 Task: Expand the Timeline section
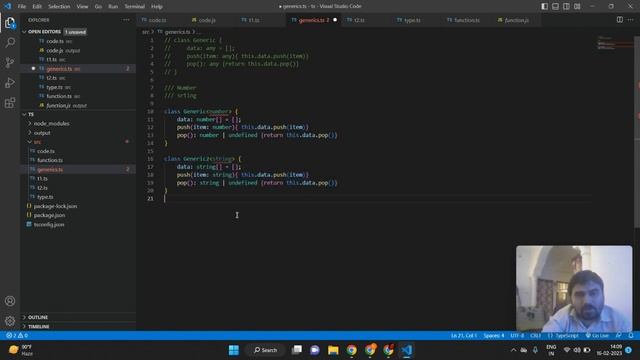39,327
